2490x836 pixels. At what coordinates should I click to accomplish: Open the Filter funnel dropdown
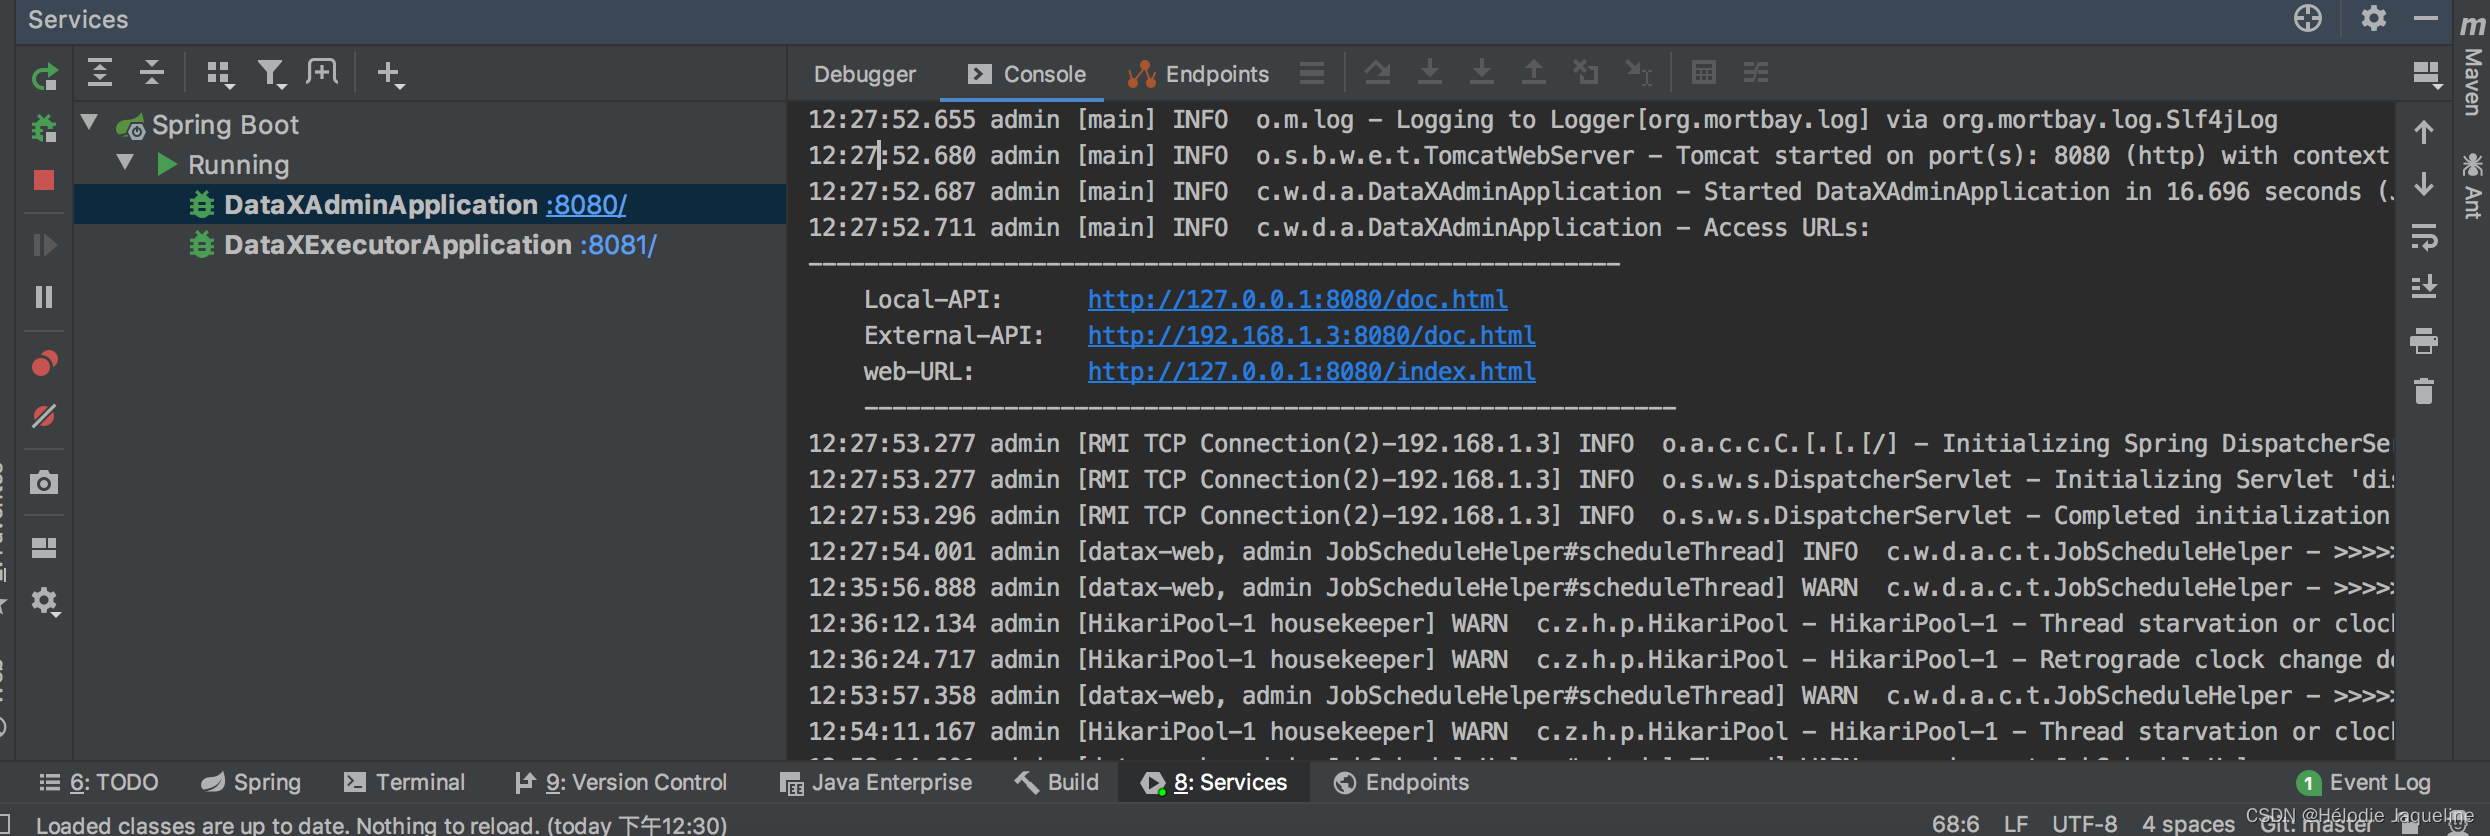[x=271, y=73]
